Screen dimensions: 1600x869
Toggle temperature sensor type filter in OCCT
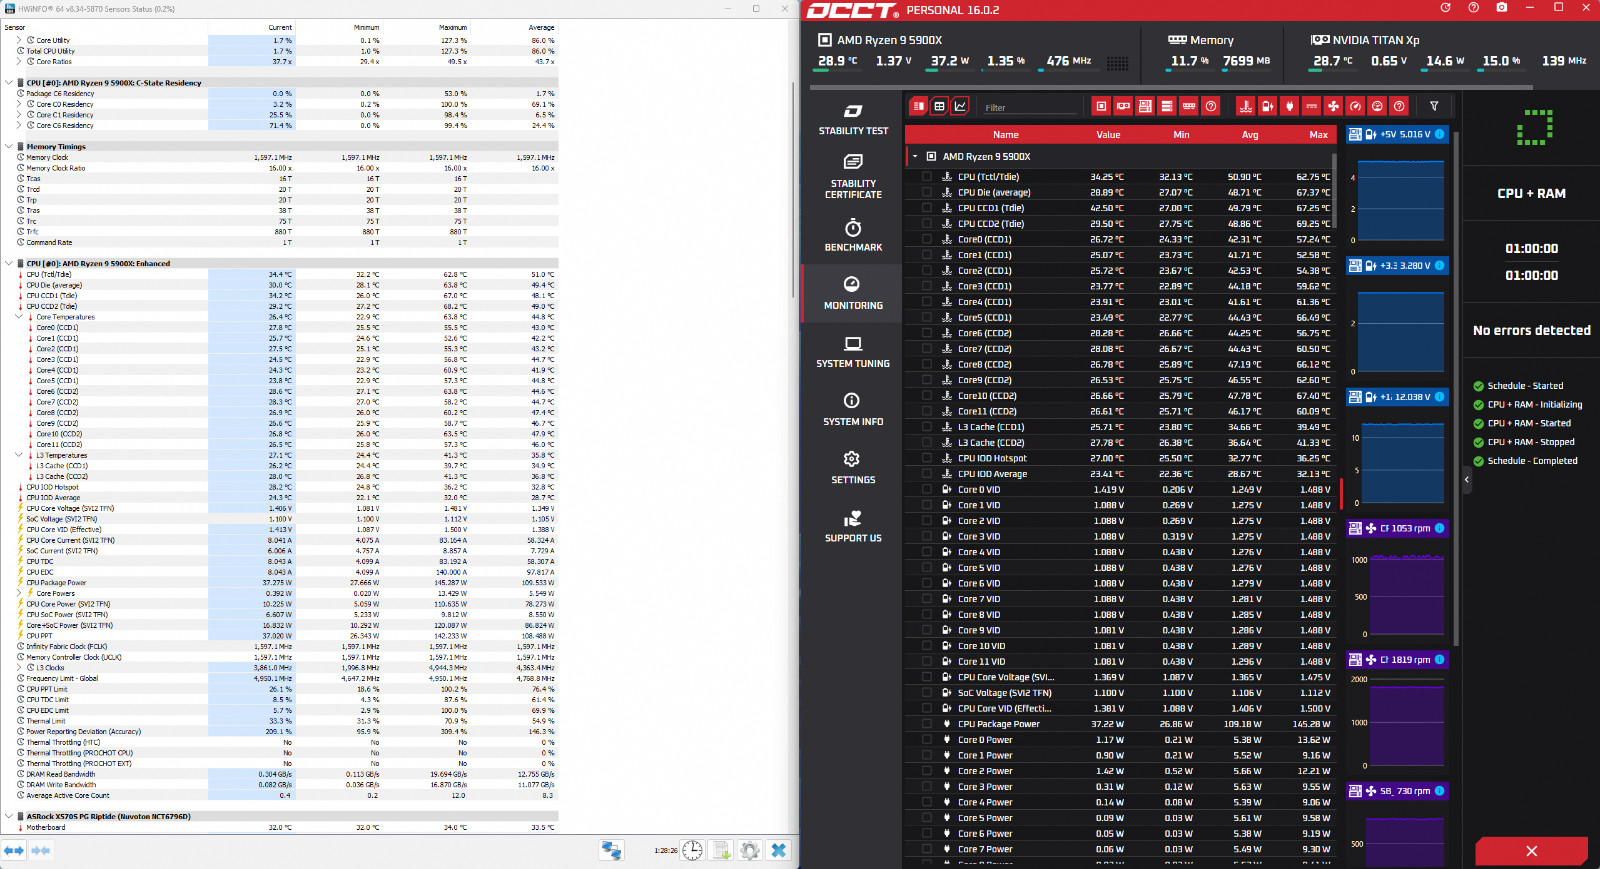click(1245, 106)
